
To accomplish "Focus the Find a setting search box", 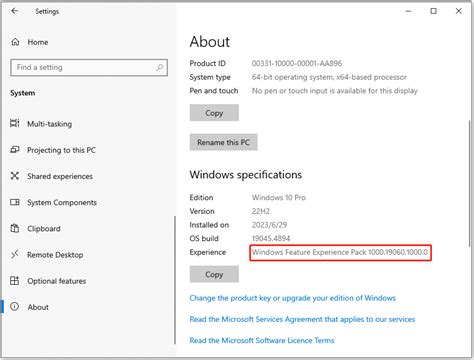I will pos(89,68).
